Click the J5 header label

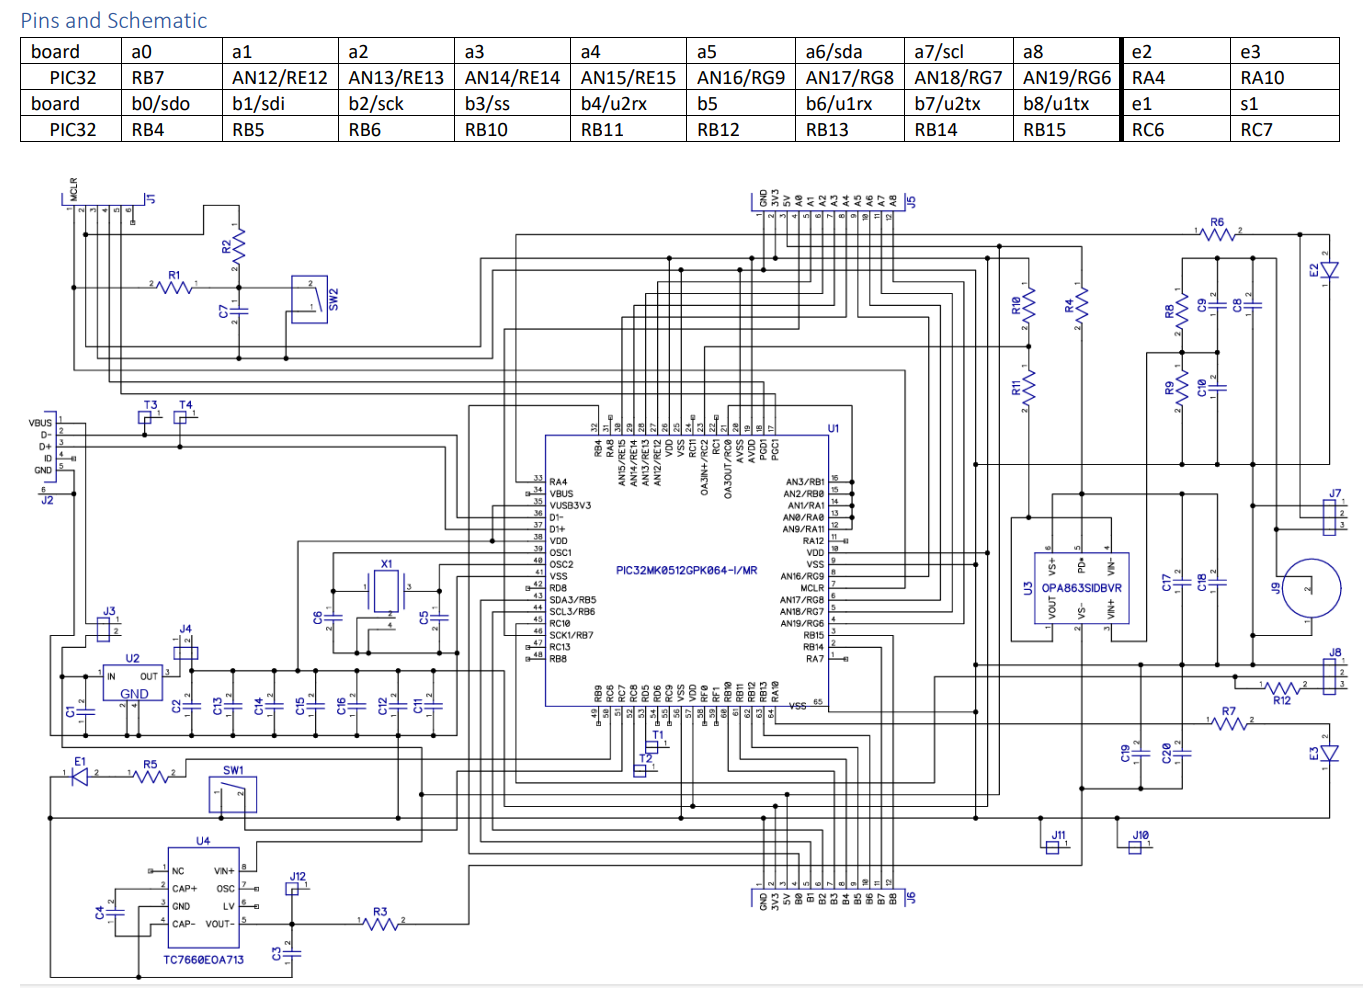(x=911, y=202)
